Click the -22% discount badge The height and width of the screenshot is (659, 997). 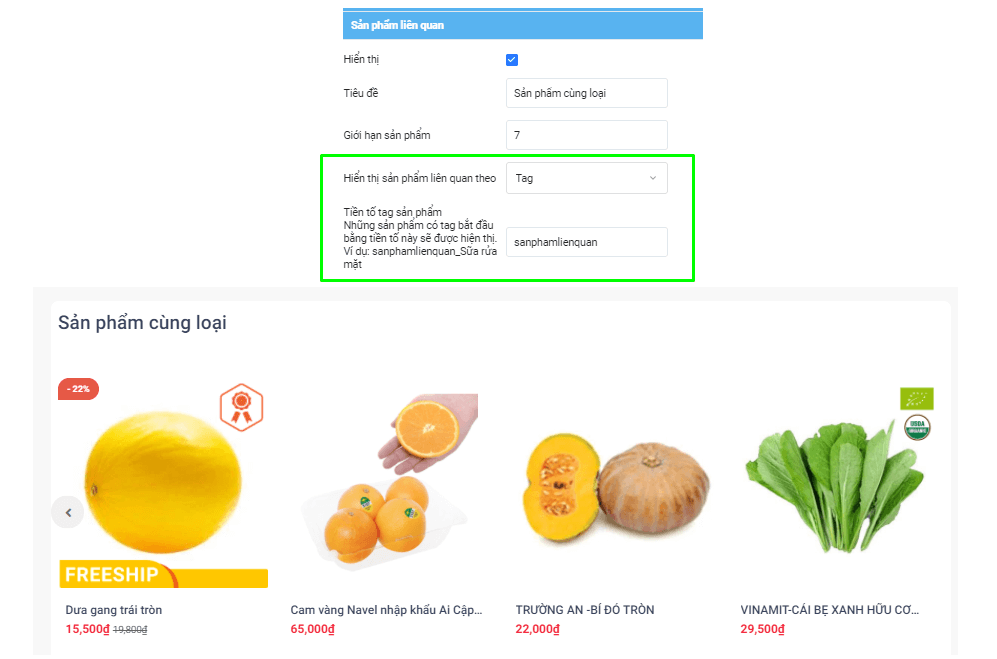78,389
